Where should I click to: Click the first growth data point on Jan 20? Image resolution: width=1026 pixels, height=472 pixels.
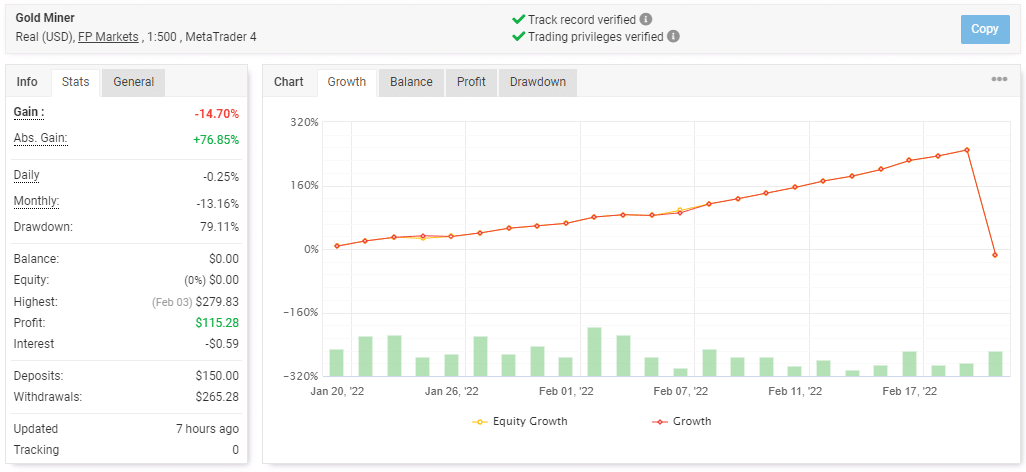click(336, 246)
